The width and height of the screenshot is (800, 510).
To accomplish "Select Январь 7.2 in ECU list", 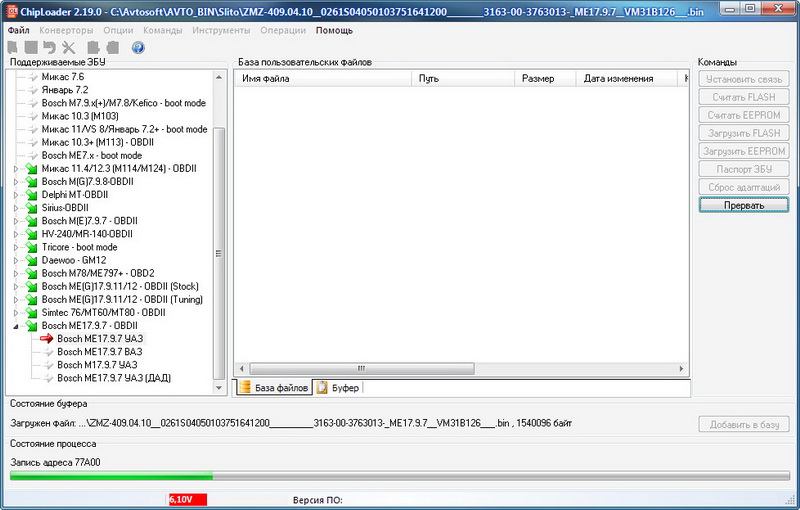I will click(x=64, y=90).
